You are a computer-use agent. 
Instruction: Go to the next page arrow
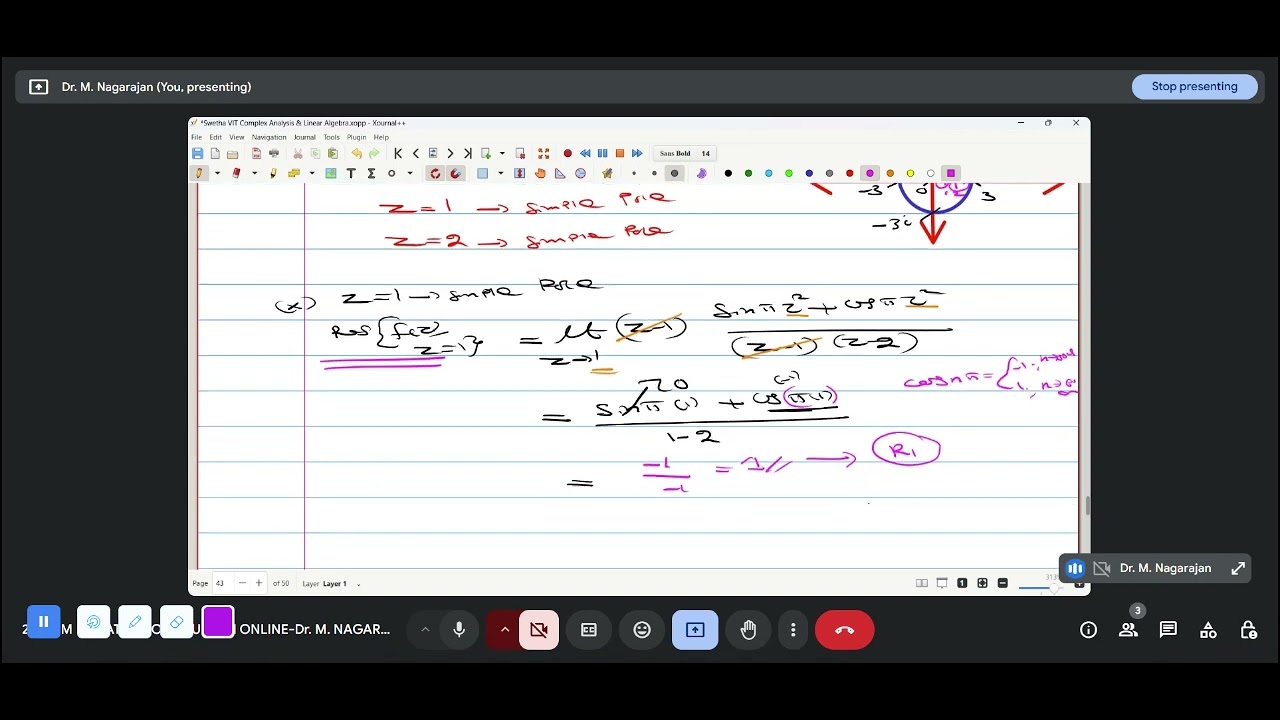tap(450, 153)
